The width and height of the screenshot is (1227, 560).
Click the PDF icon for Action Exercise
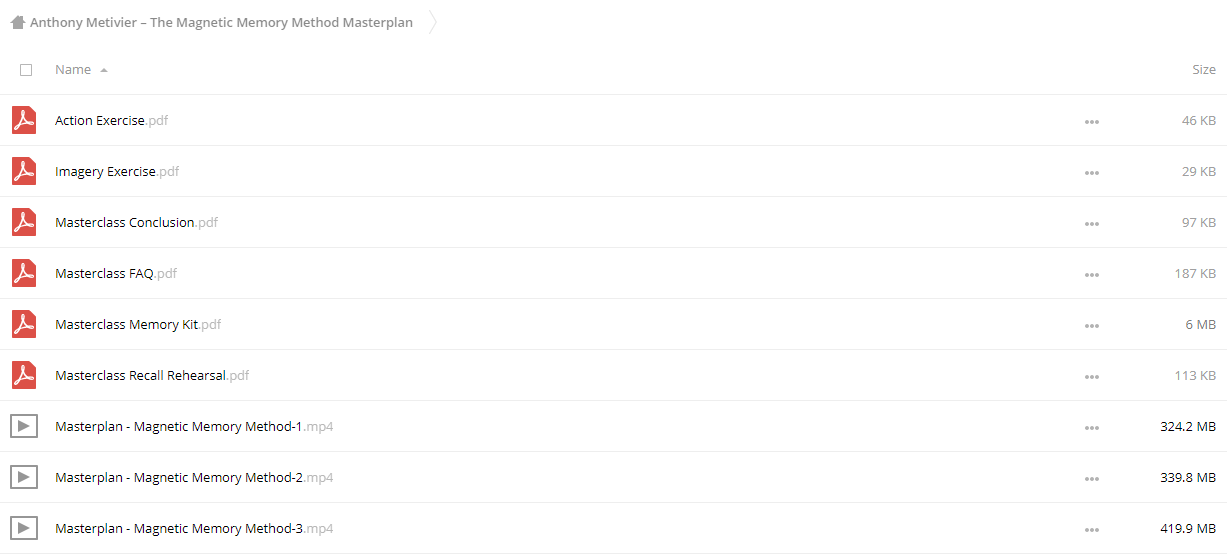click(x=24, y=120)
